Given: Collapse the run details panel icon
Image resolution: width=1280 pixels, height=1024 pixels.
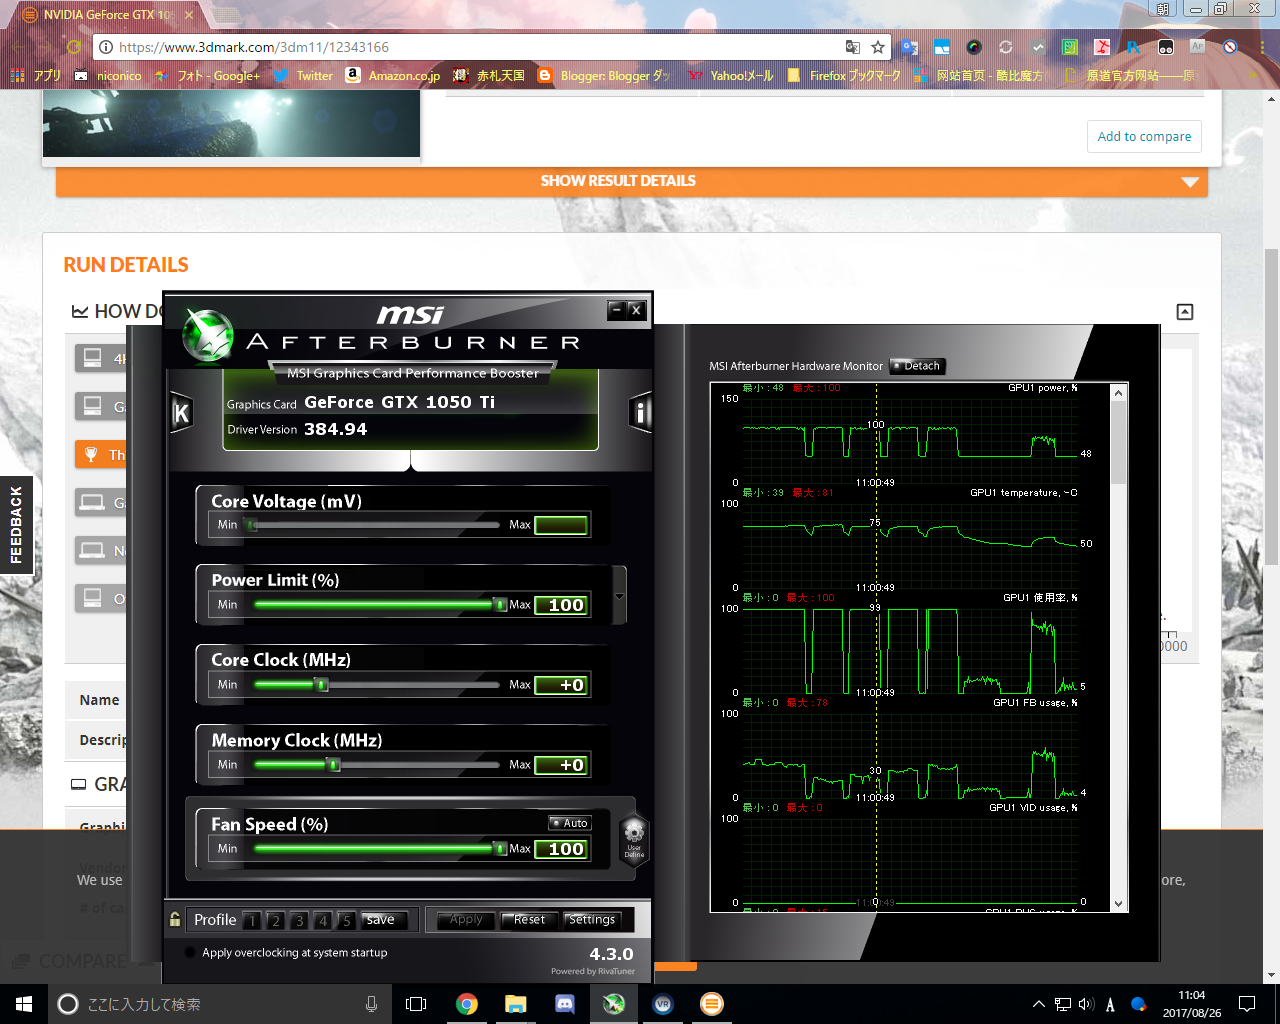Looking at the screenshot, I should (1185, 312).
